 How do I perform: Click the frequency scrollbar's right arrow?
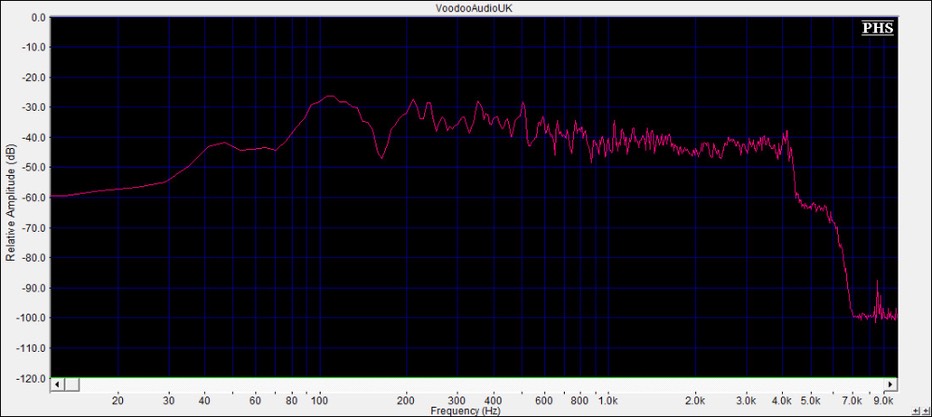click(x=890, y=385)
